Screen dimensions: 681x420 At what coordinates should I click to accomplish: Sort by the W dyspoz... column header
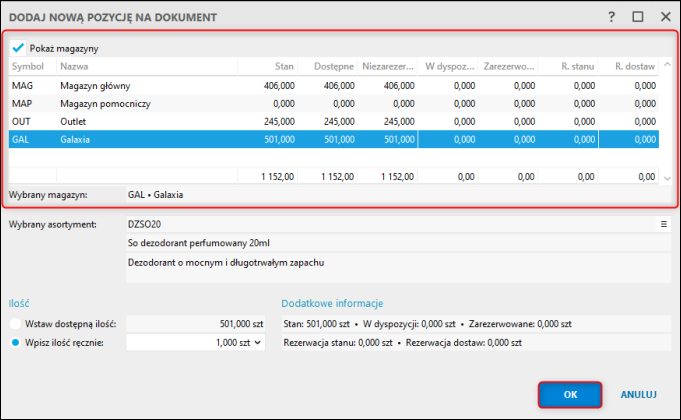coord(448,66)
